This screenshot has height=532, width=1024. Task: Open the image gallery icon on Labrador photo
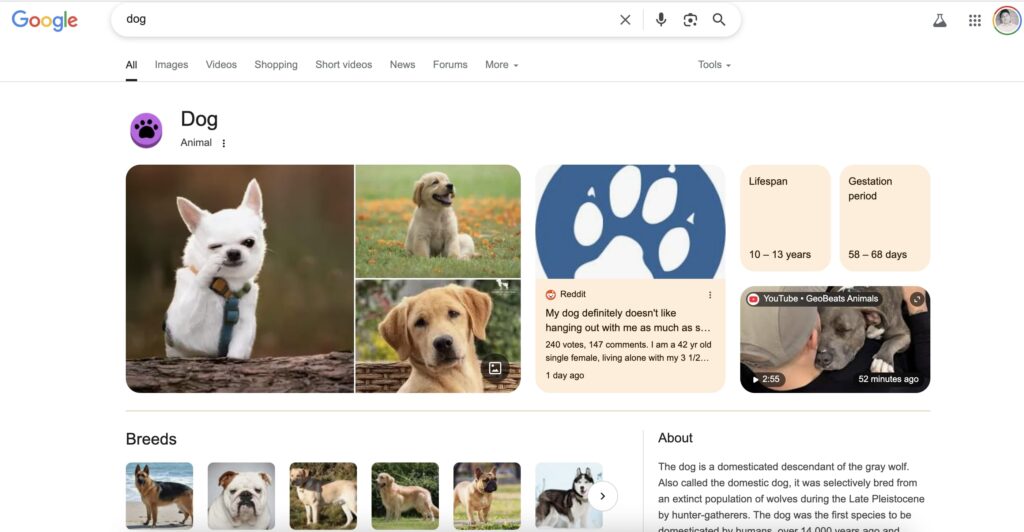pyautogui.click(x=495, y=368)
